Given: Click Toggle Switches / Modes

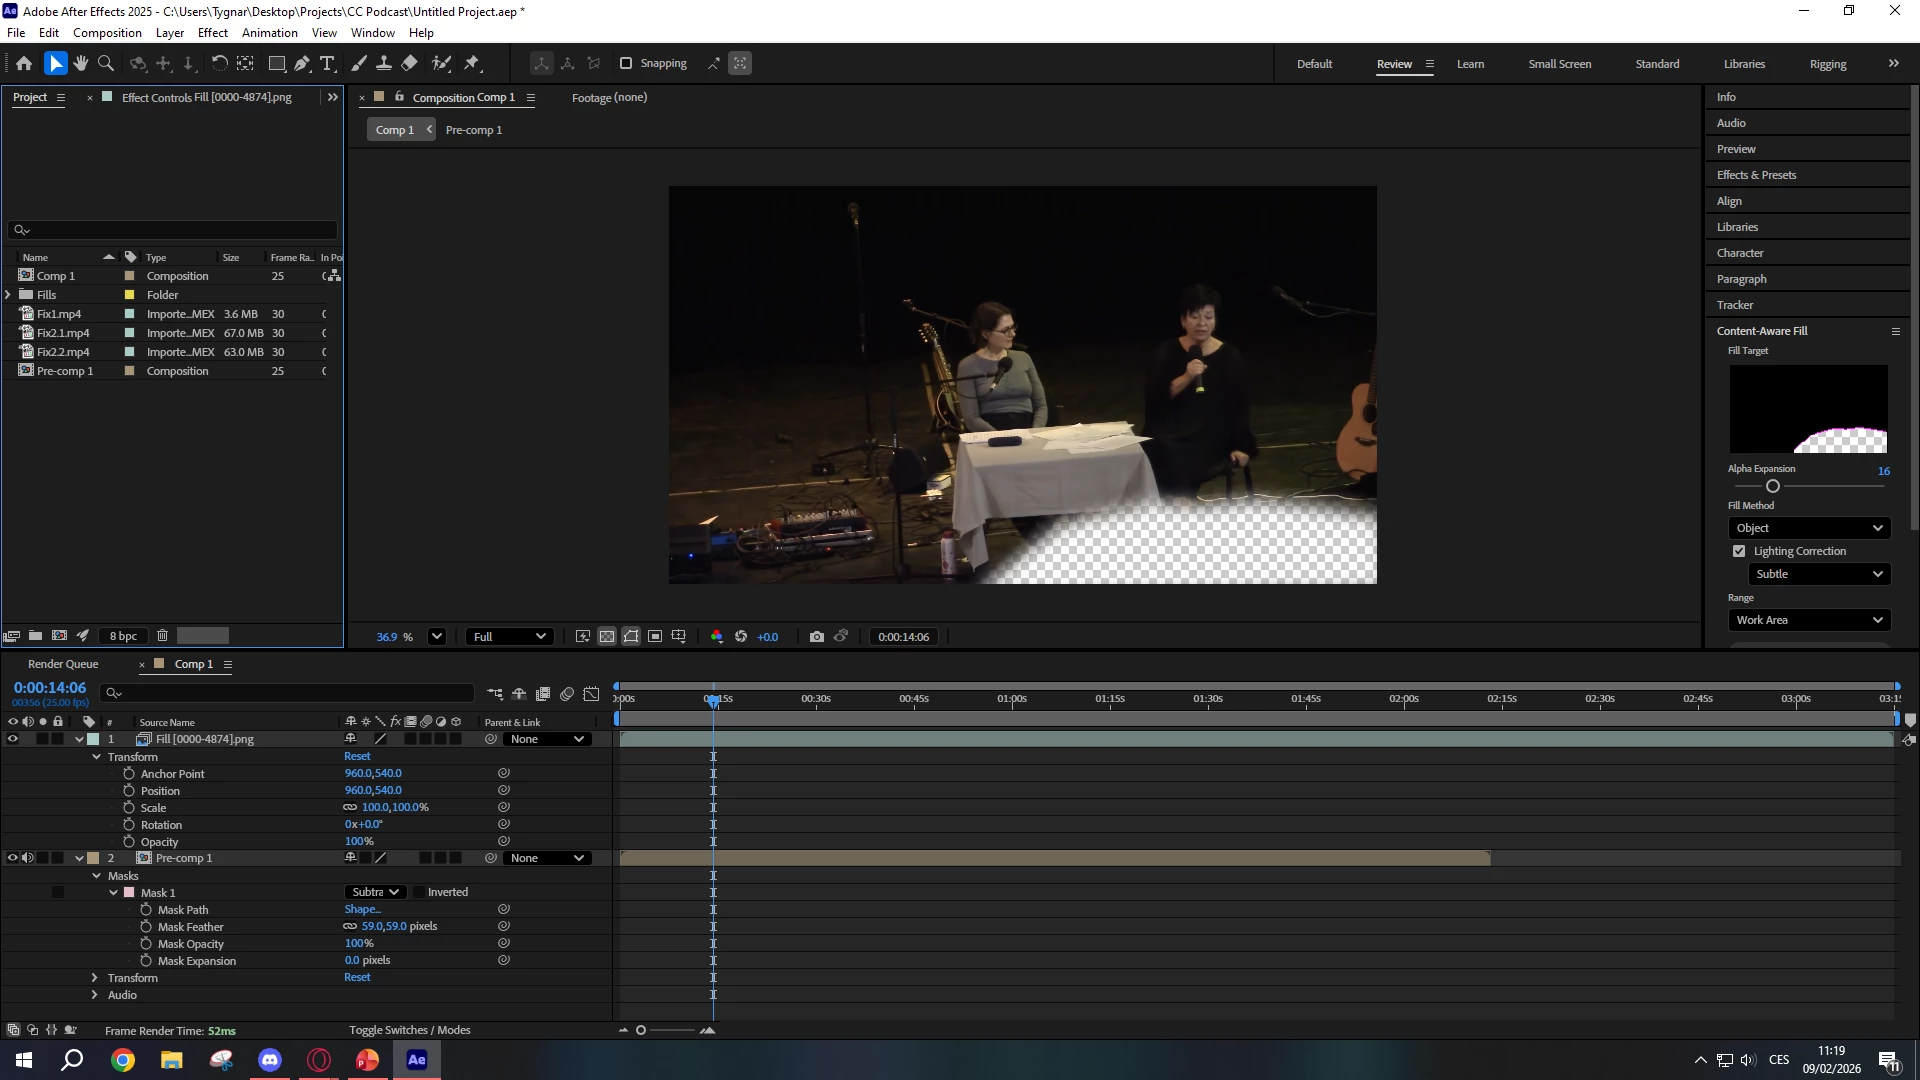Looking at the screenshot, I should (x=409, y=1030).
